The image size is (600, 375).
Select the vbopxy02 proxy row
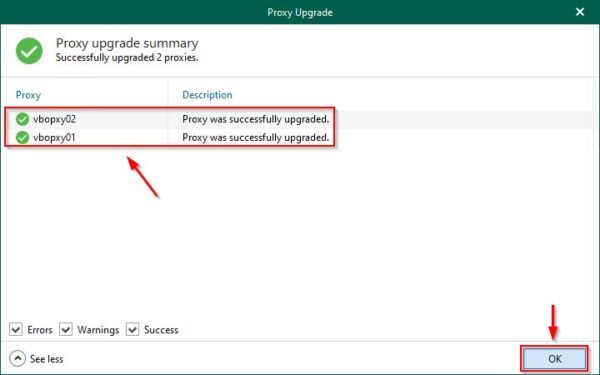298,119
